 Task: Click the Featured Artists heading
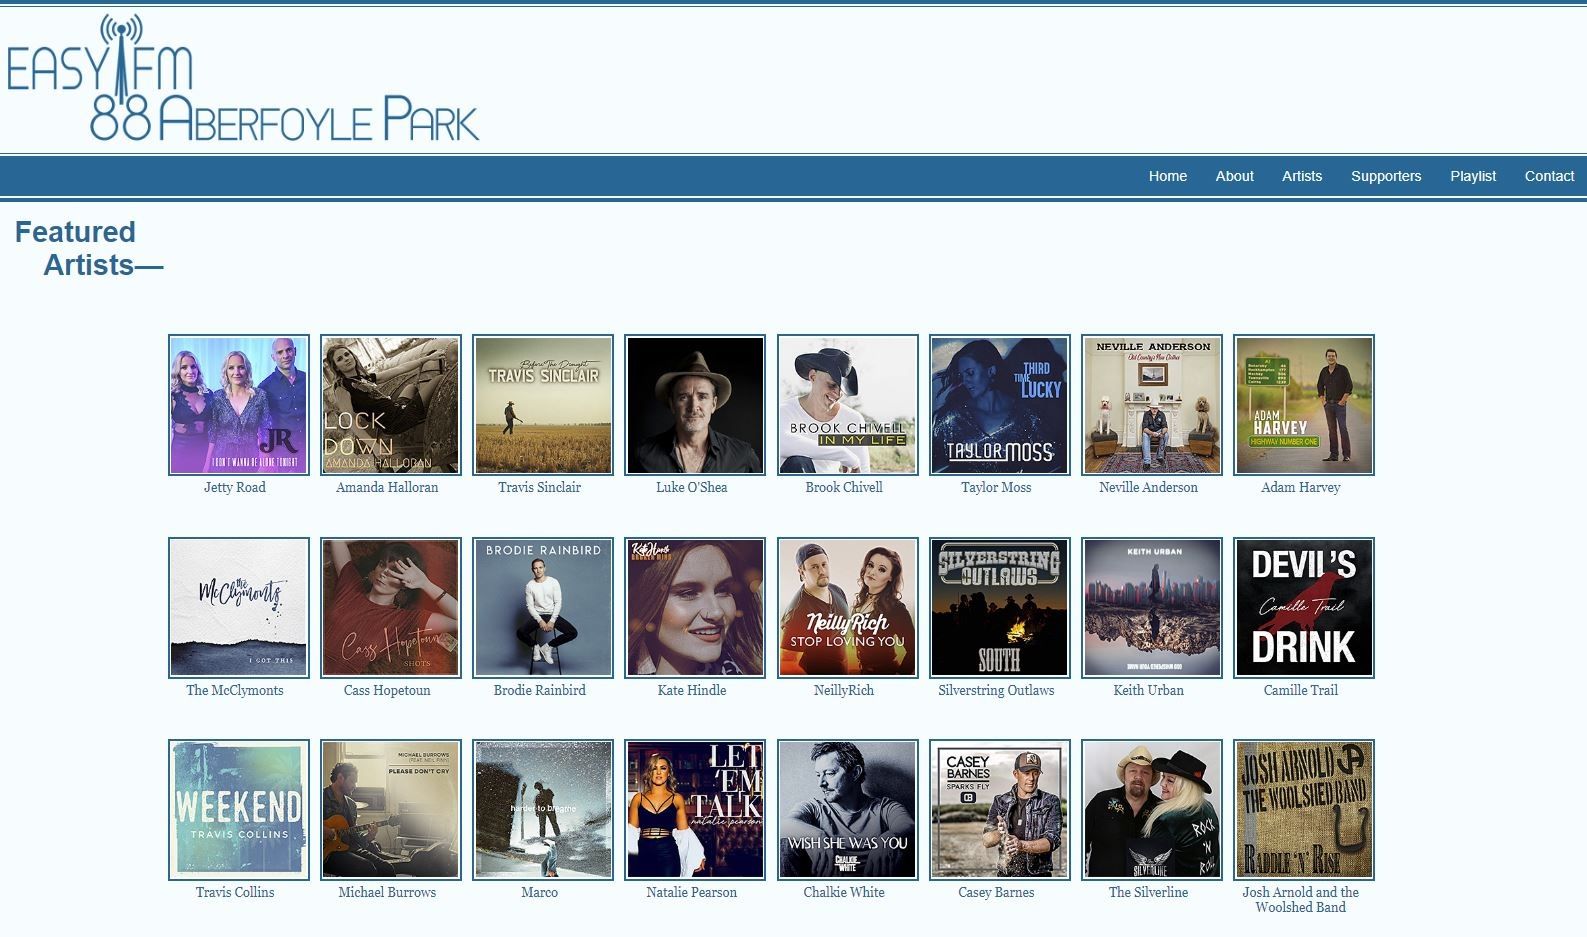coord(89,248)
